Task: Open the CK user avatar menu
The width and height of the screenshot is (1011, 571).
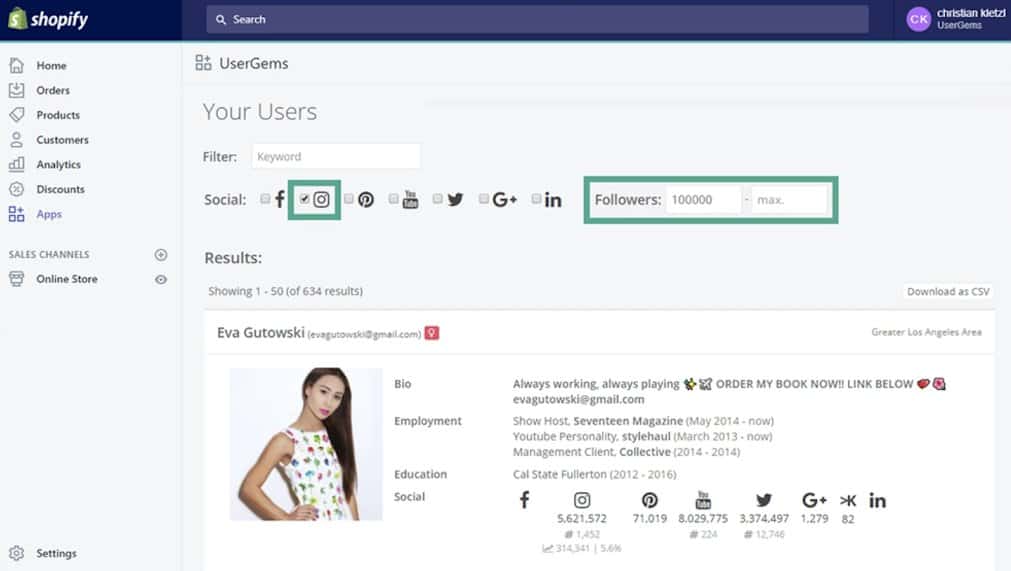Action: coord(919,19)
